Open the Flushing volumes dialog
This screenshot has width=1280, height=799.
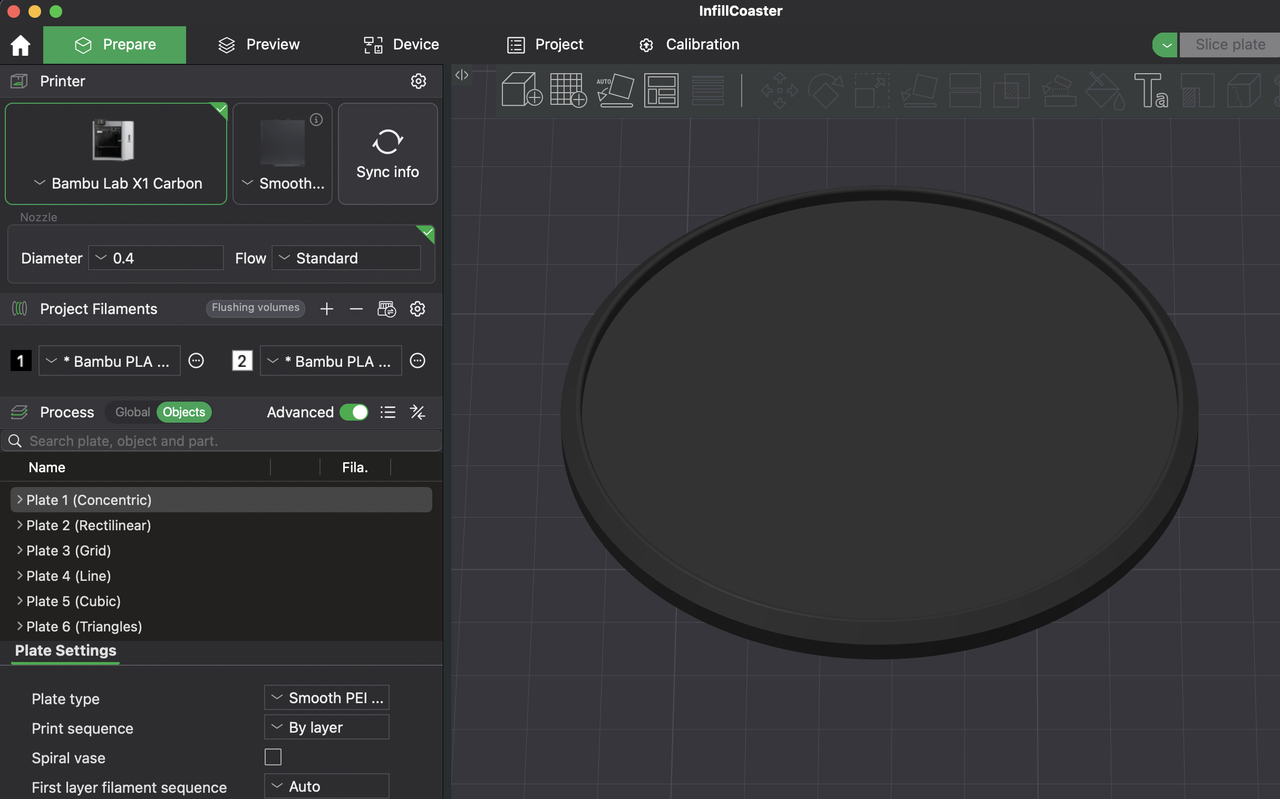point(255,308)
